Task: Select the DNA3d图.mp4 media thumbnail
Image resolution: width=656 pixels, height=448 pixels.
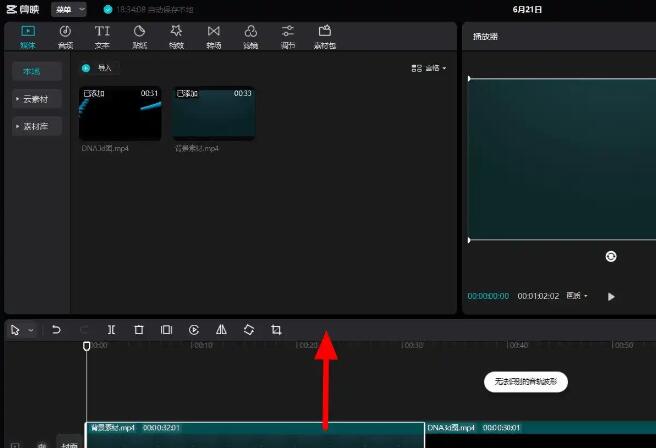Action: (120, 113)
